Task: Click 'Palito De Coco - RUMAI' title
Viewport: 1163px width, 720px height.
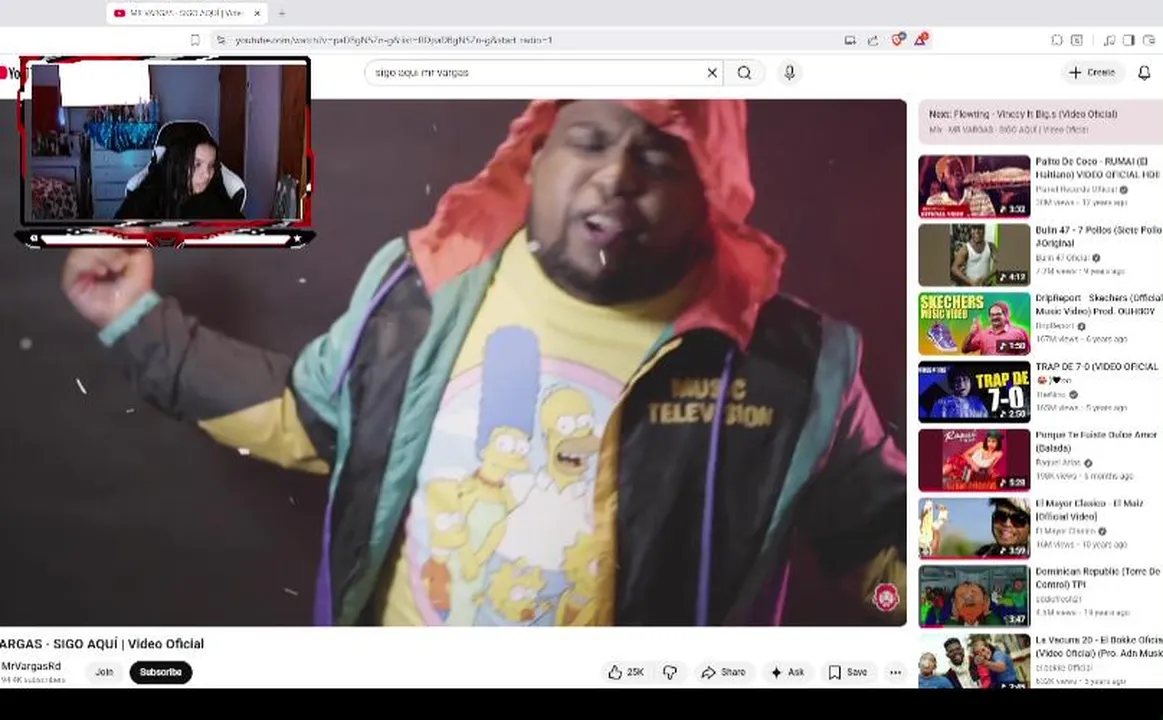Action: click(x=1098, y=168)
